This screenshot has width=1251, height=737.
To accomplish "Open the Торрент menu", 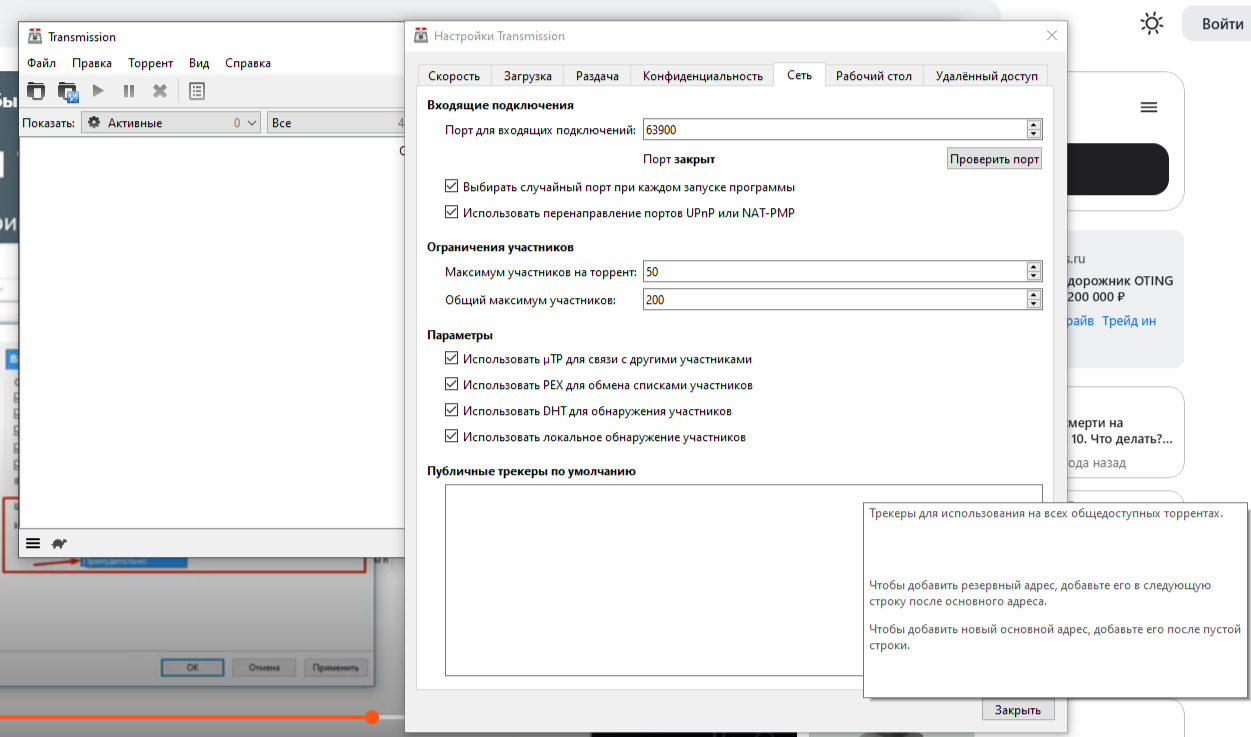I will point(150,63).
